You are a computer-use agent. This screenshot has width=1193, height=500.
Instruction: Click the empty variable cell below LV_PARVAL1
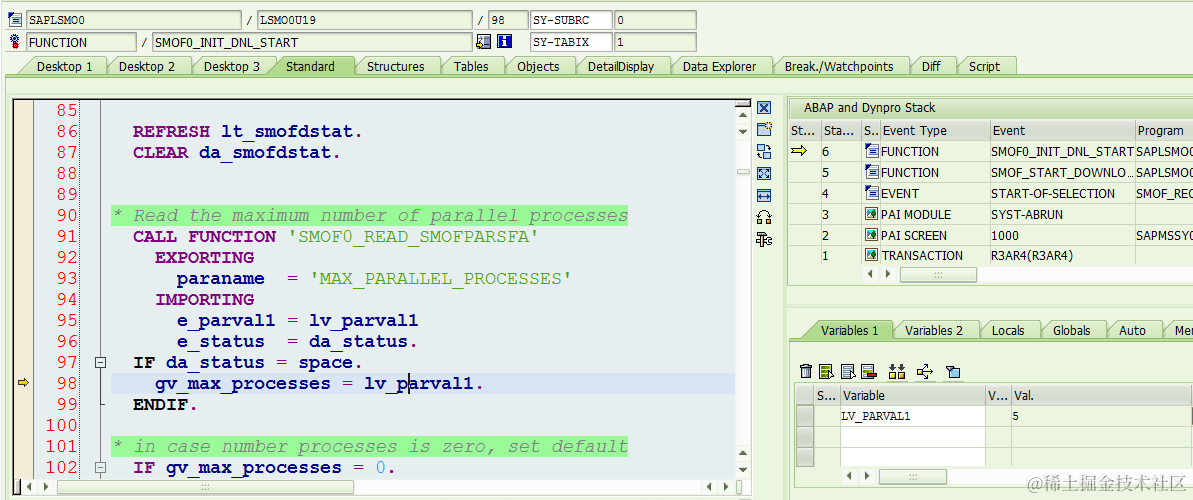pos(912,437)
